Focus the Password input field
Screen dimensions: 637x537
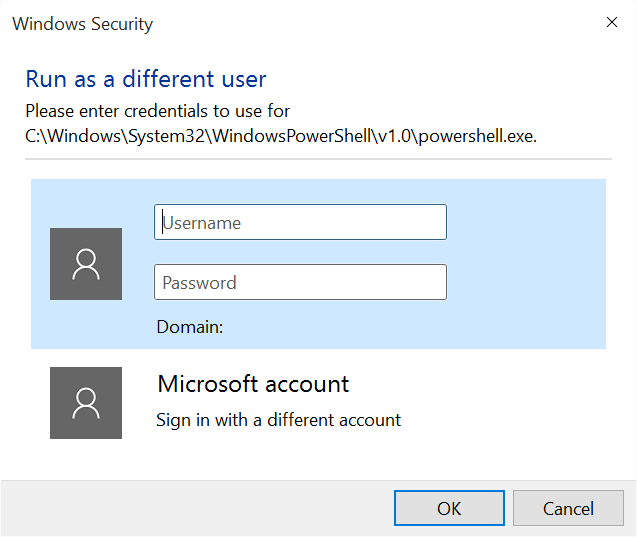pos(300,282)
